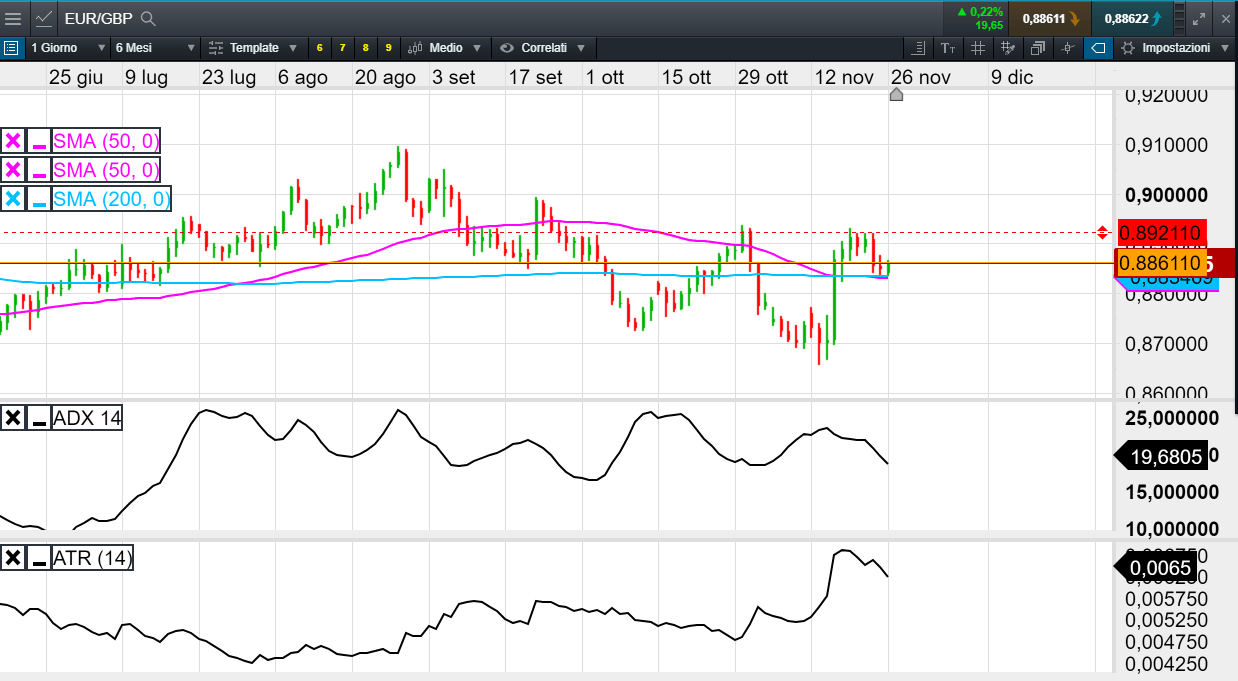Click the grid drawing tools icon
The image size is (1238, 681).
pos(1008,47)
